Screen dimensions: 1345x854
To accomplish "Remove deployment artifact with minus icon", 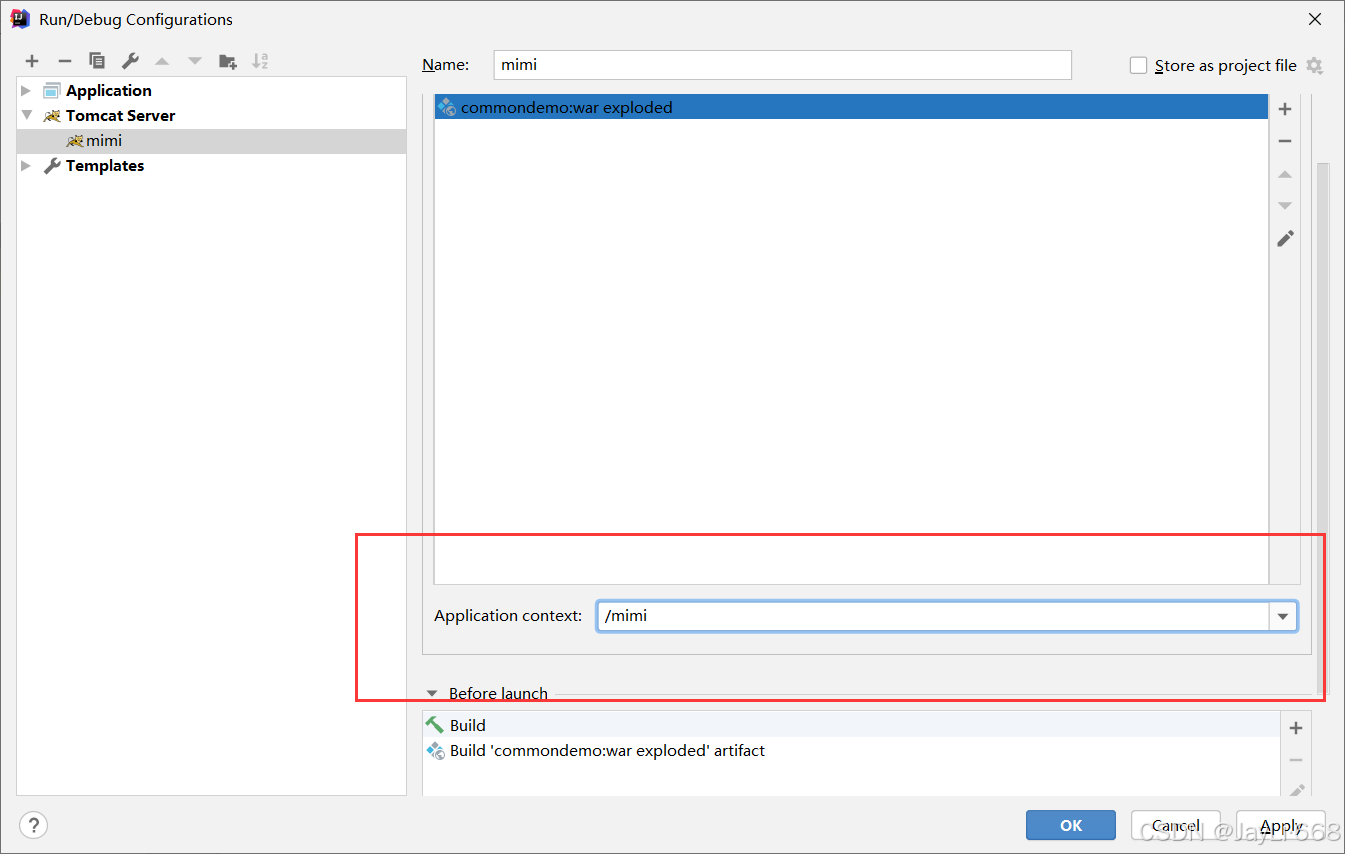I will 1286,142.
